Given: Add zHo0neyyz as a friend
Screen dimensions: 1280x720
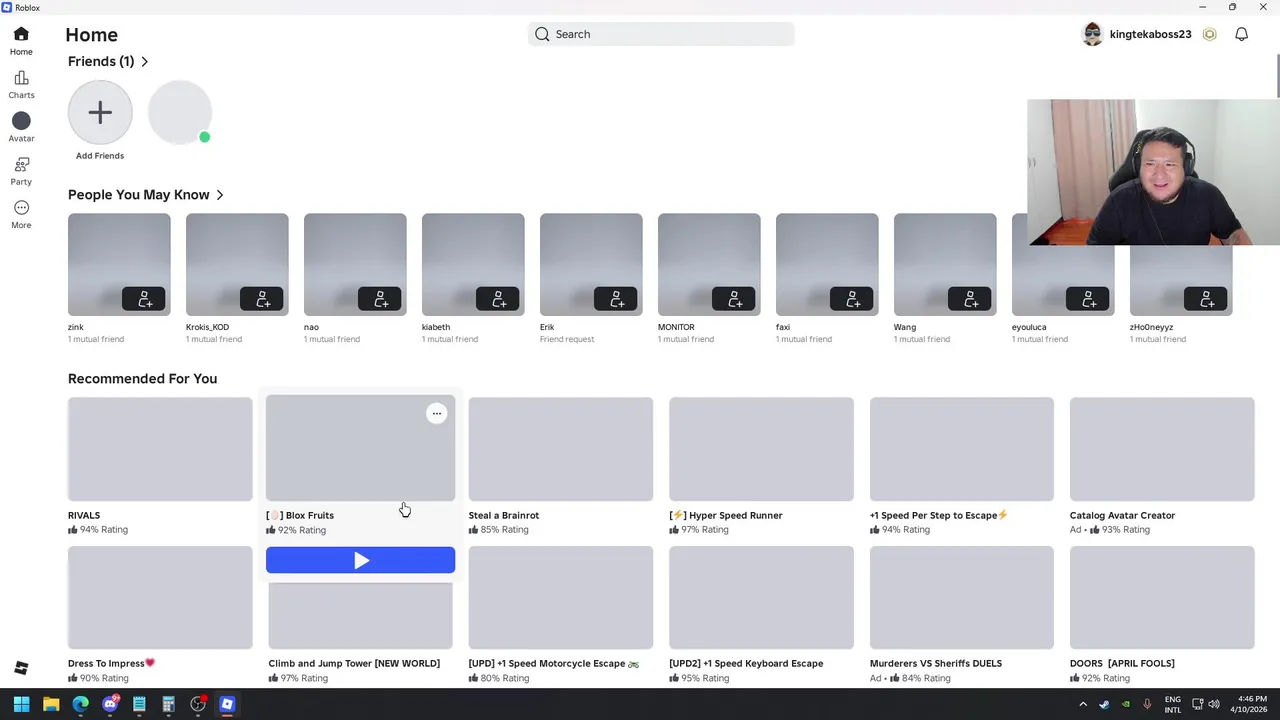Looking at the screenshot, I should point(1206,299).
